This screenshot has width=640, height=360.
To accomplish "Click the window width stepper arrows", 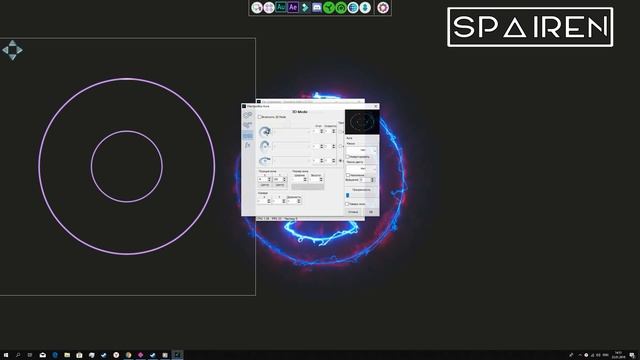I will click(x=305, y=180).
